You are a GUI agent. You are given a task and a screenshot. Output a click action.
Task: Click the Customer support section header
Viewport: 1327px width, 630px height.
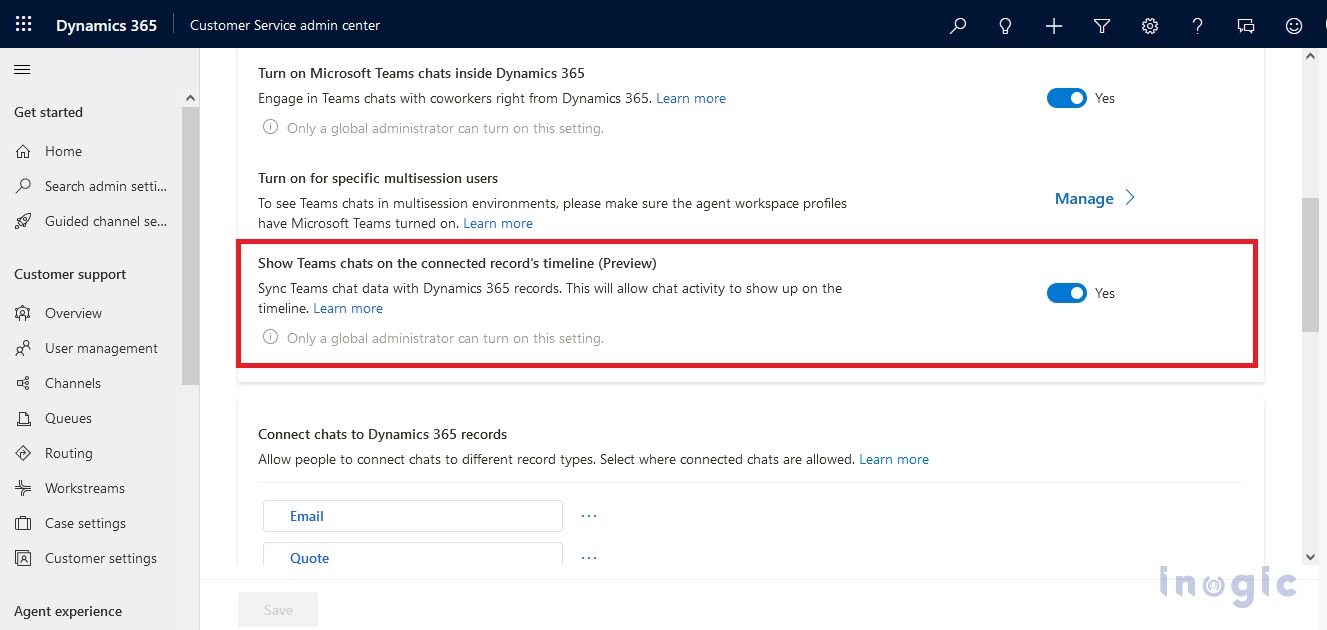(70, 274)
